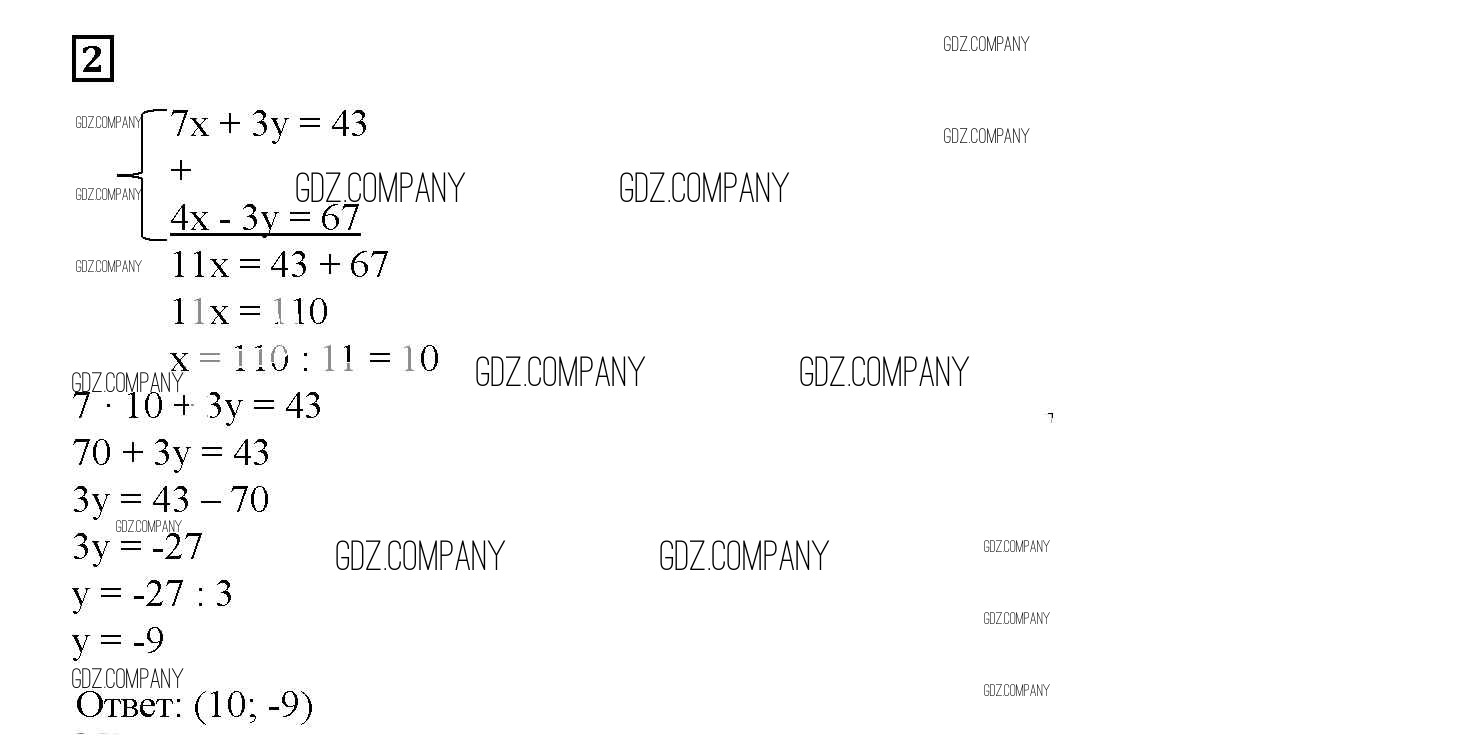Click the result line y = -9
Image resolution: width=1460 pixels, height=745 pixels.
coord(118,640)
